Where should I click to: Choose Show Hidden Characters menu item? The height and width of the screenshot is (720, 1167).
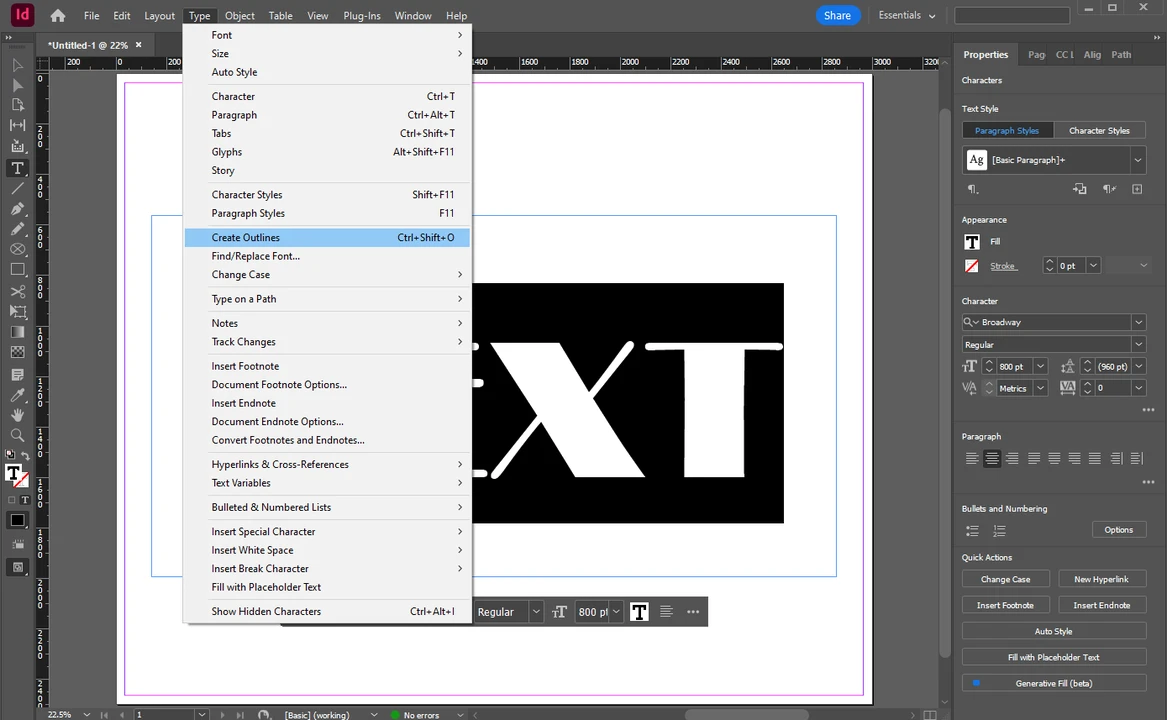pyautogui.click(x=327, y=611)
